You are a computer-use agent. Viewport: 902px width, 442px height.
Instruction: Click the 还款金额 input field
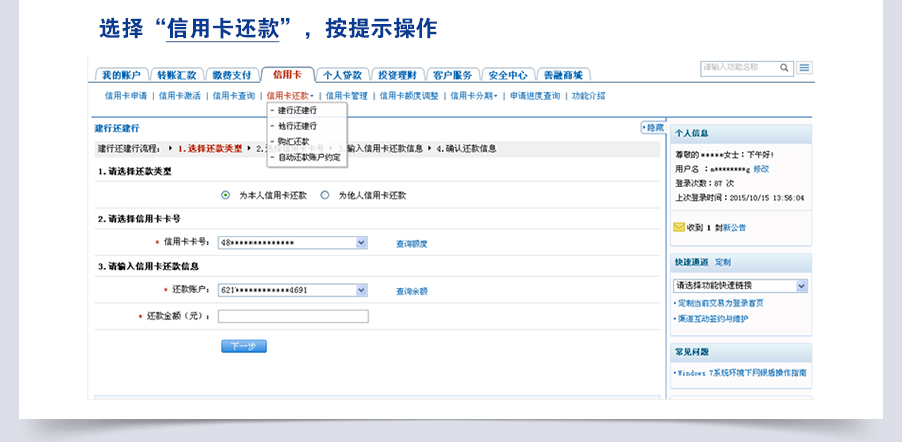click(293, 316)
